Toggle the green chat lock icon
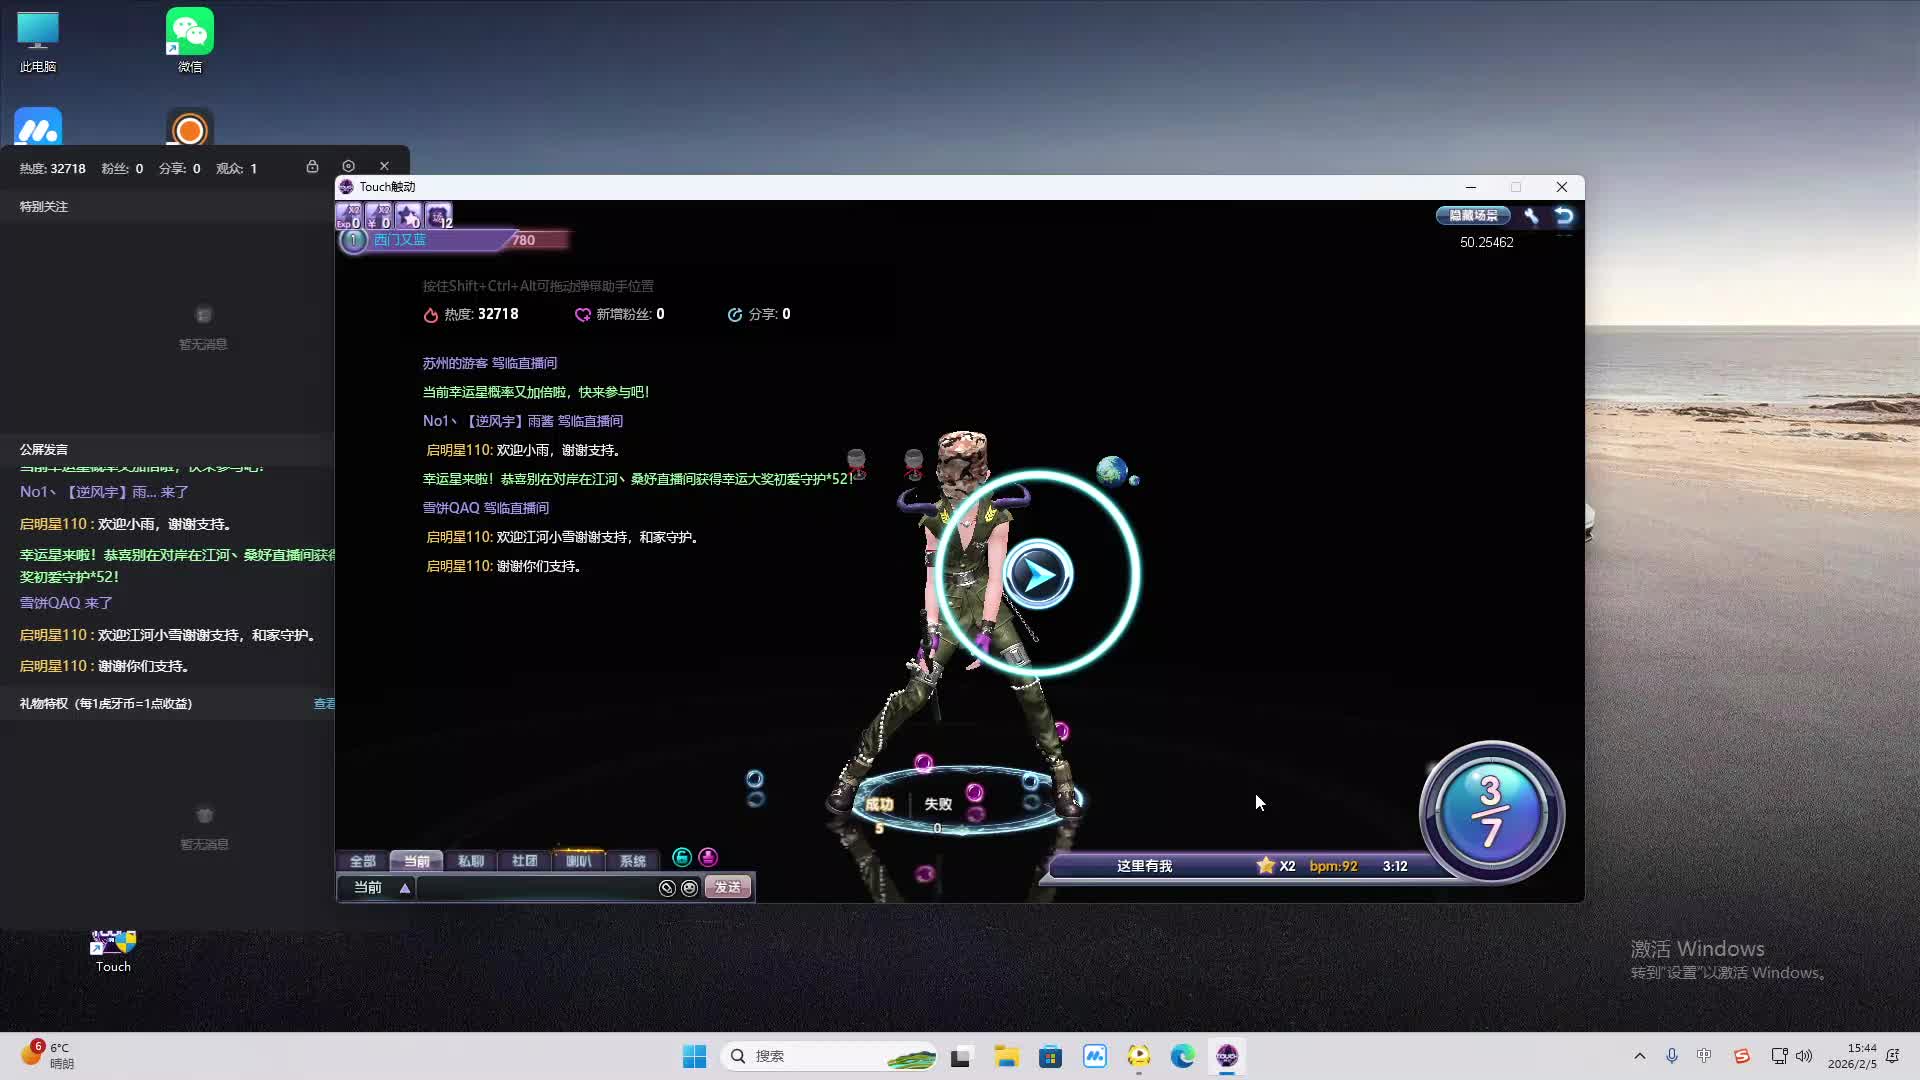 (682, 857)
